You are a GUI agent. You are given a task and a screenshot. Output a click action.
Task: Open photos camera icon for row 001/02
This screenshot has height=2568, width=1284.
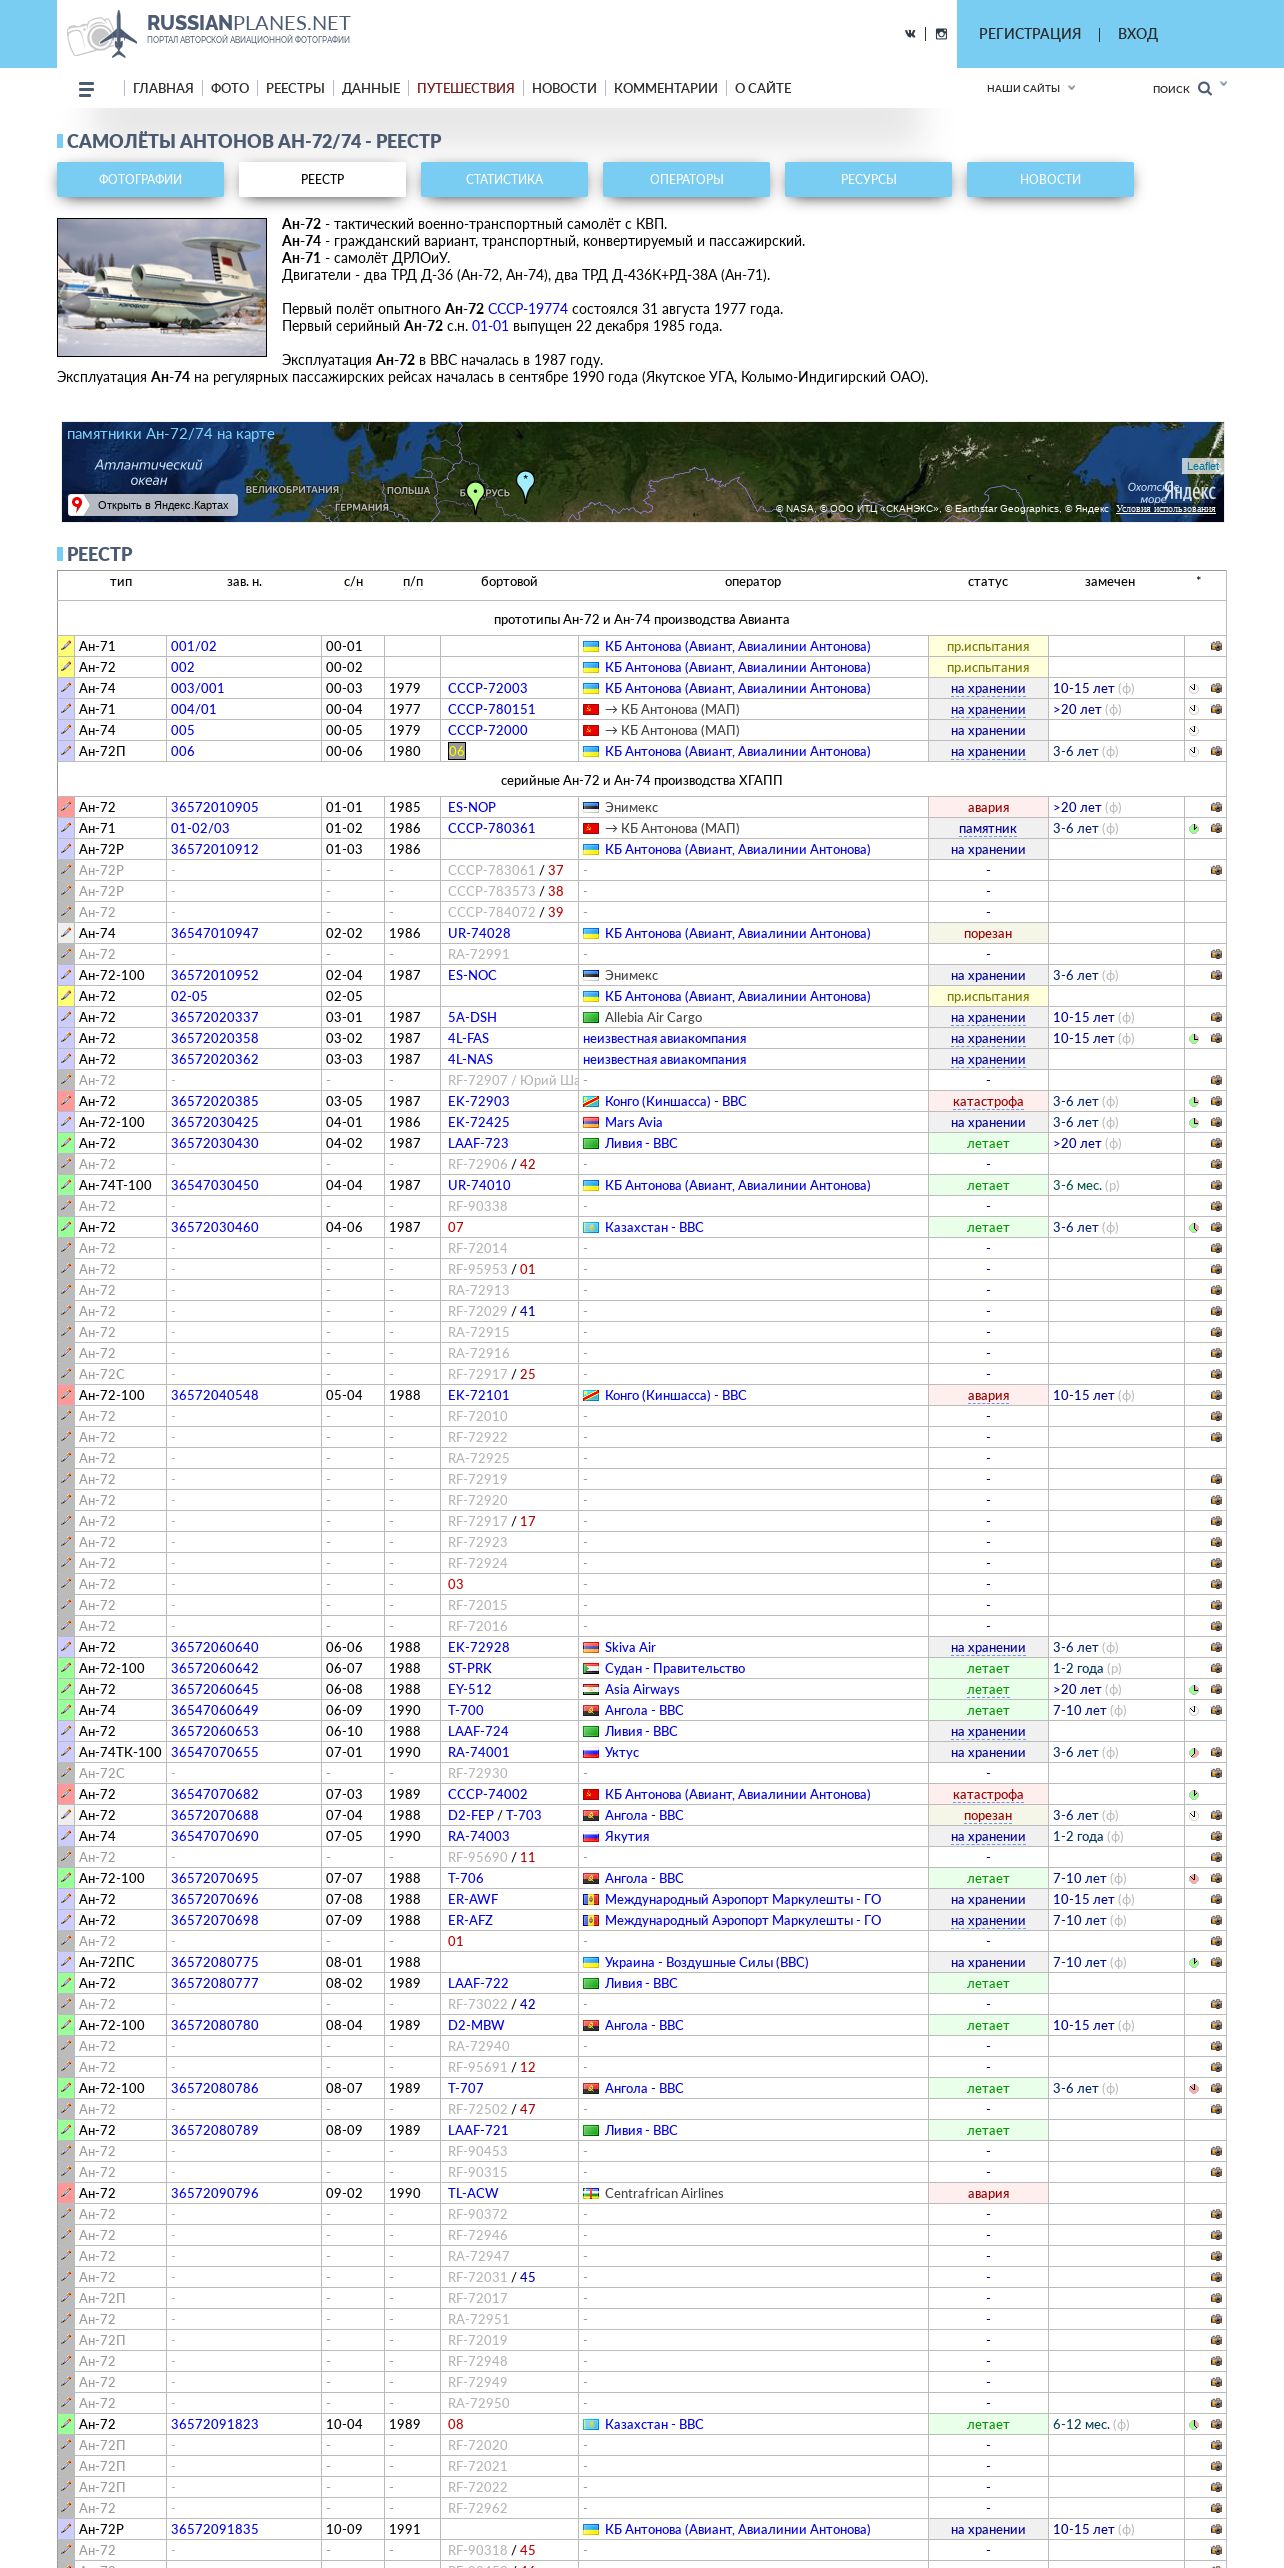coord(1216,646)
